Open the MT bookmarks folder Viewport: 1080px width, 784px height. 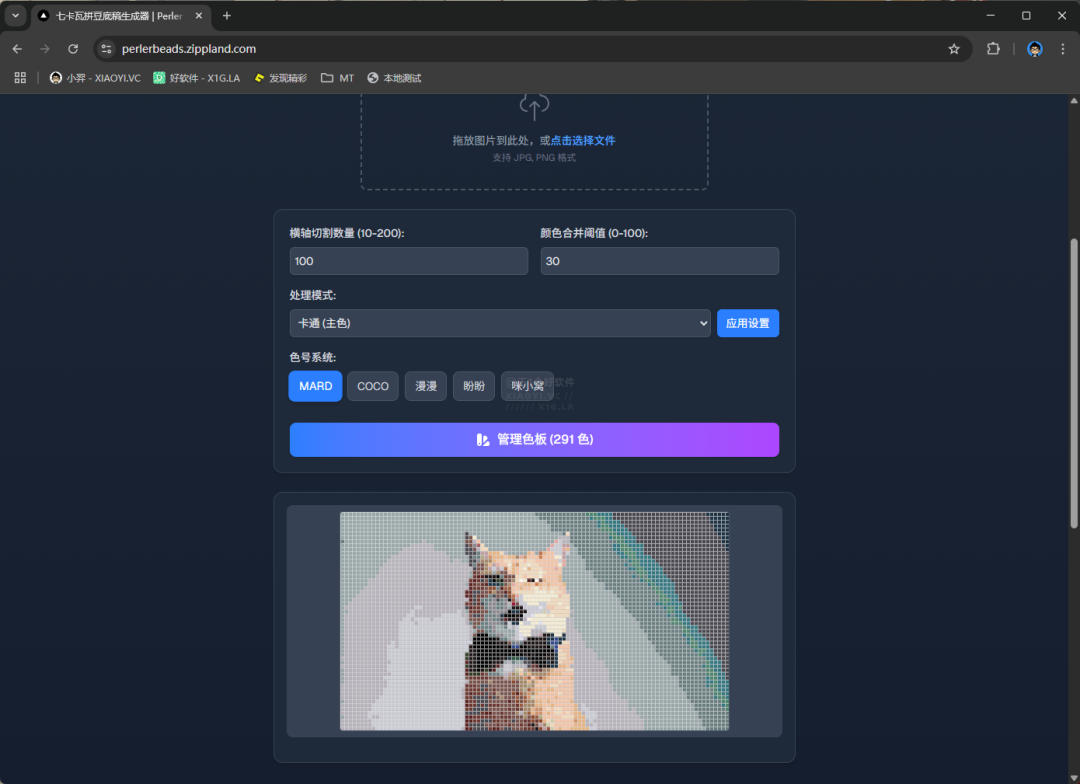tap(338, 78)
